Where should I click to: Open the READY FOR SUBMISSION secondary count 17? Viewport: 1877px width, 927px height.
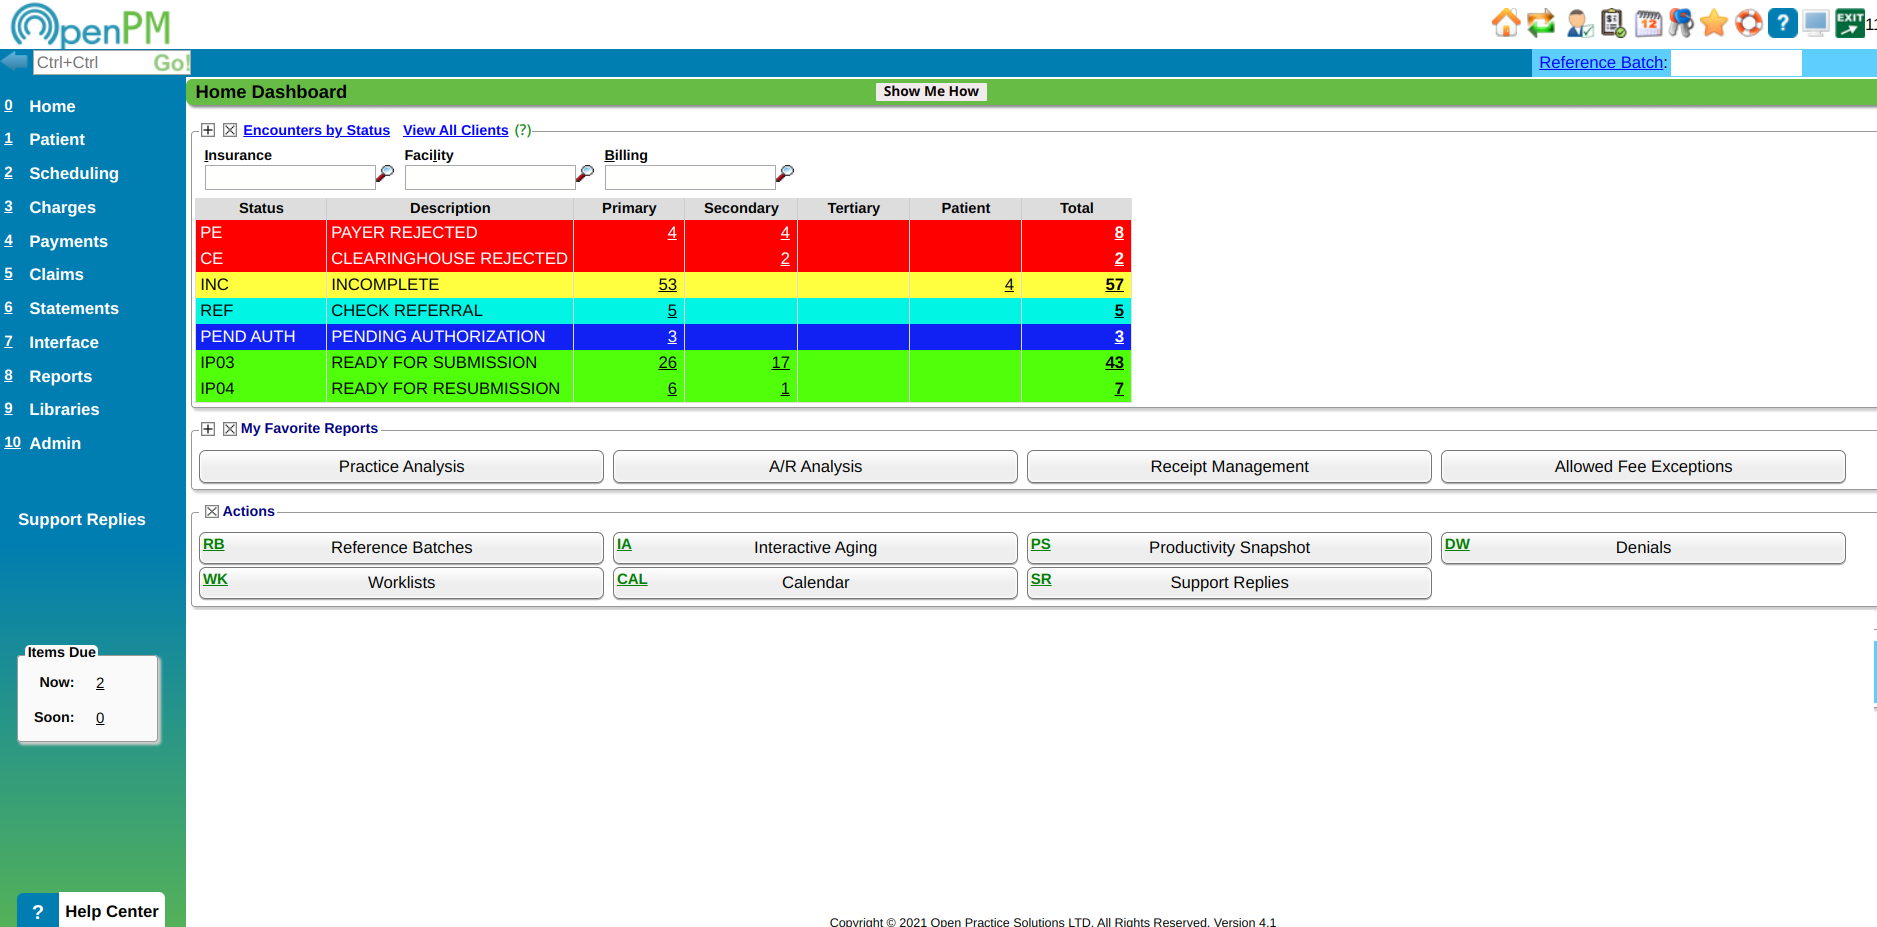point(780,363)
